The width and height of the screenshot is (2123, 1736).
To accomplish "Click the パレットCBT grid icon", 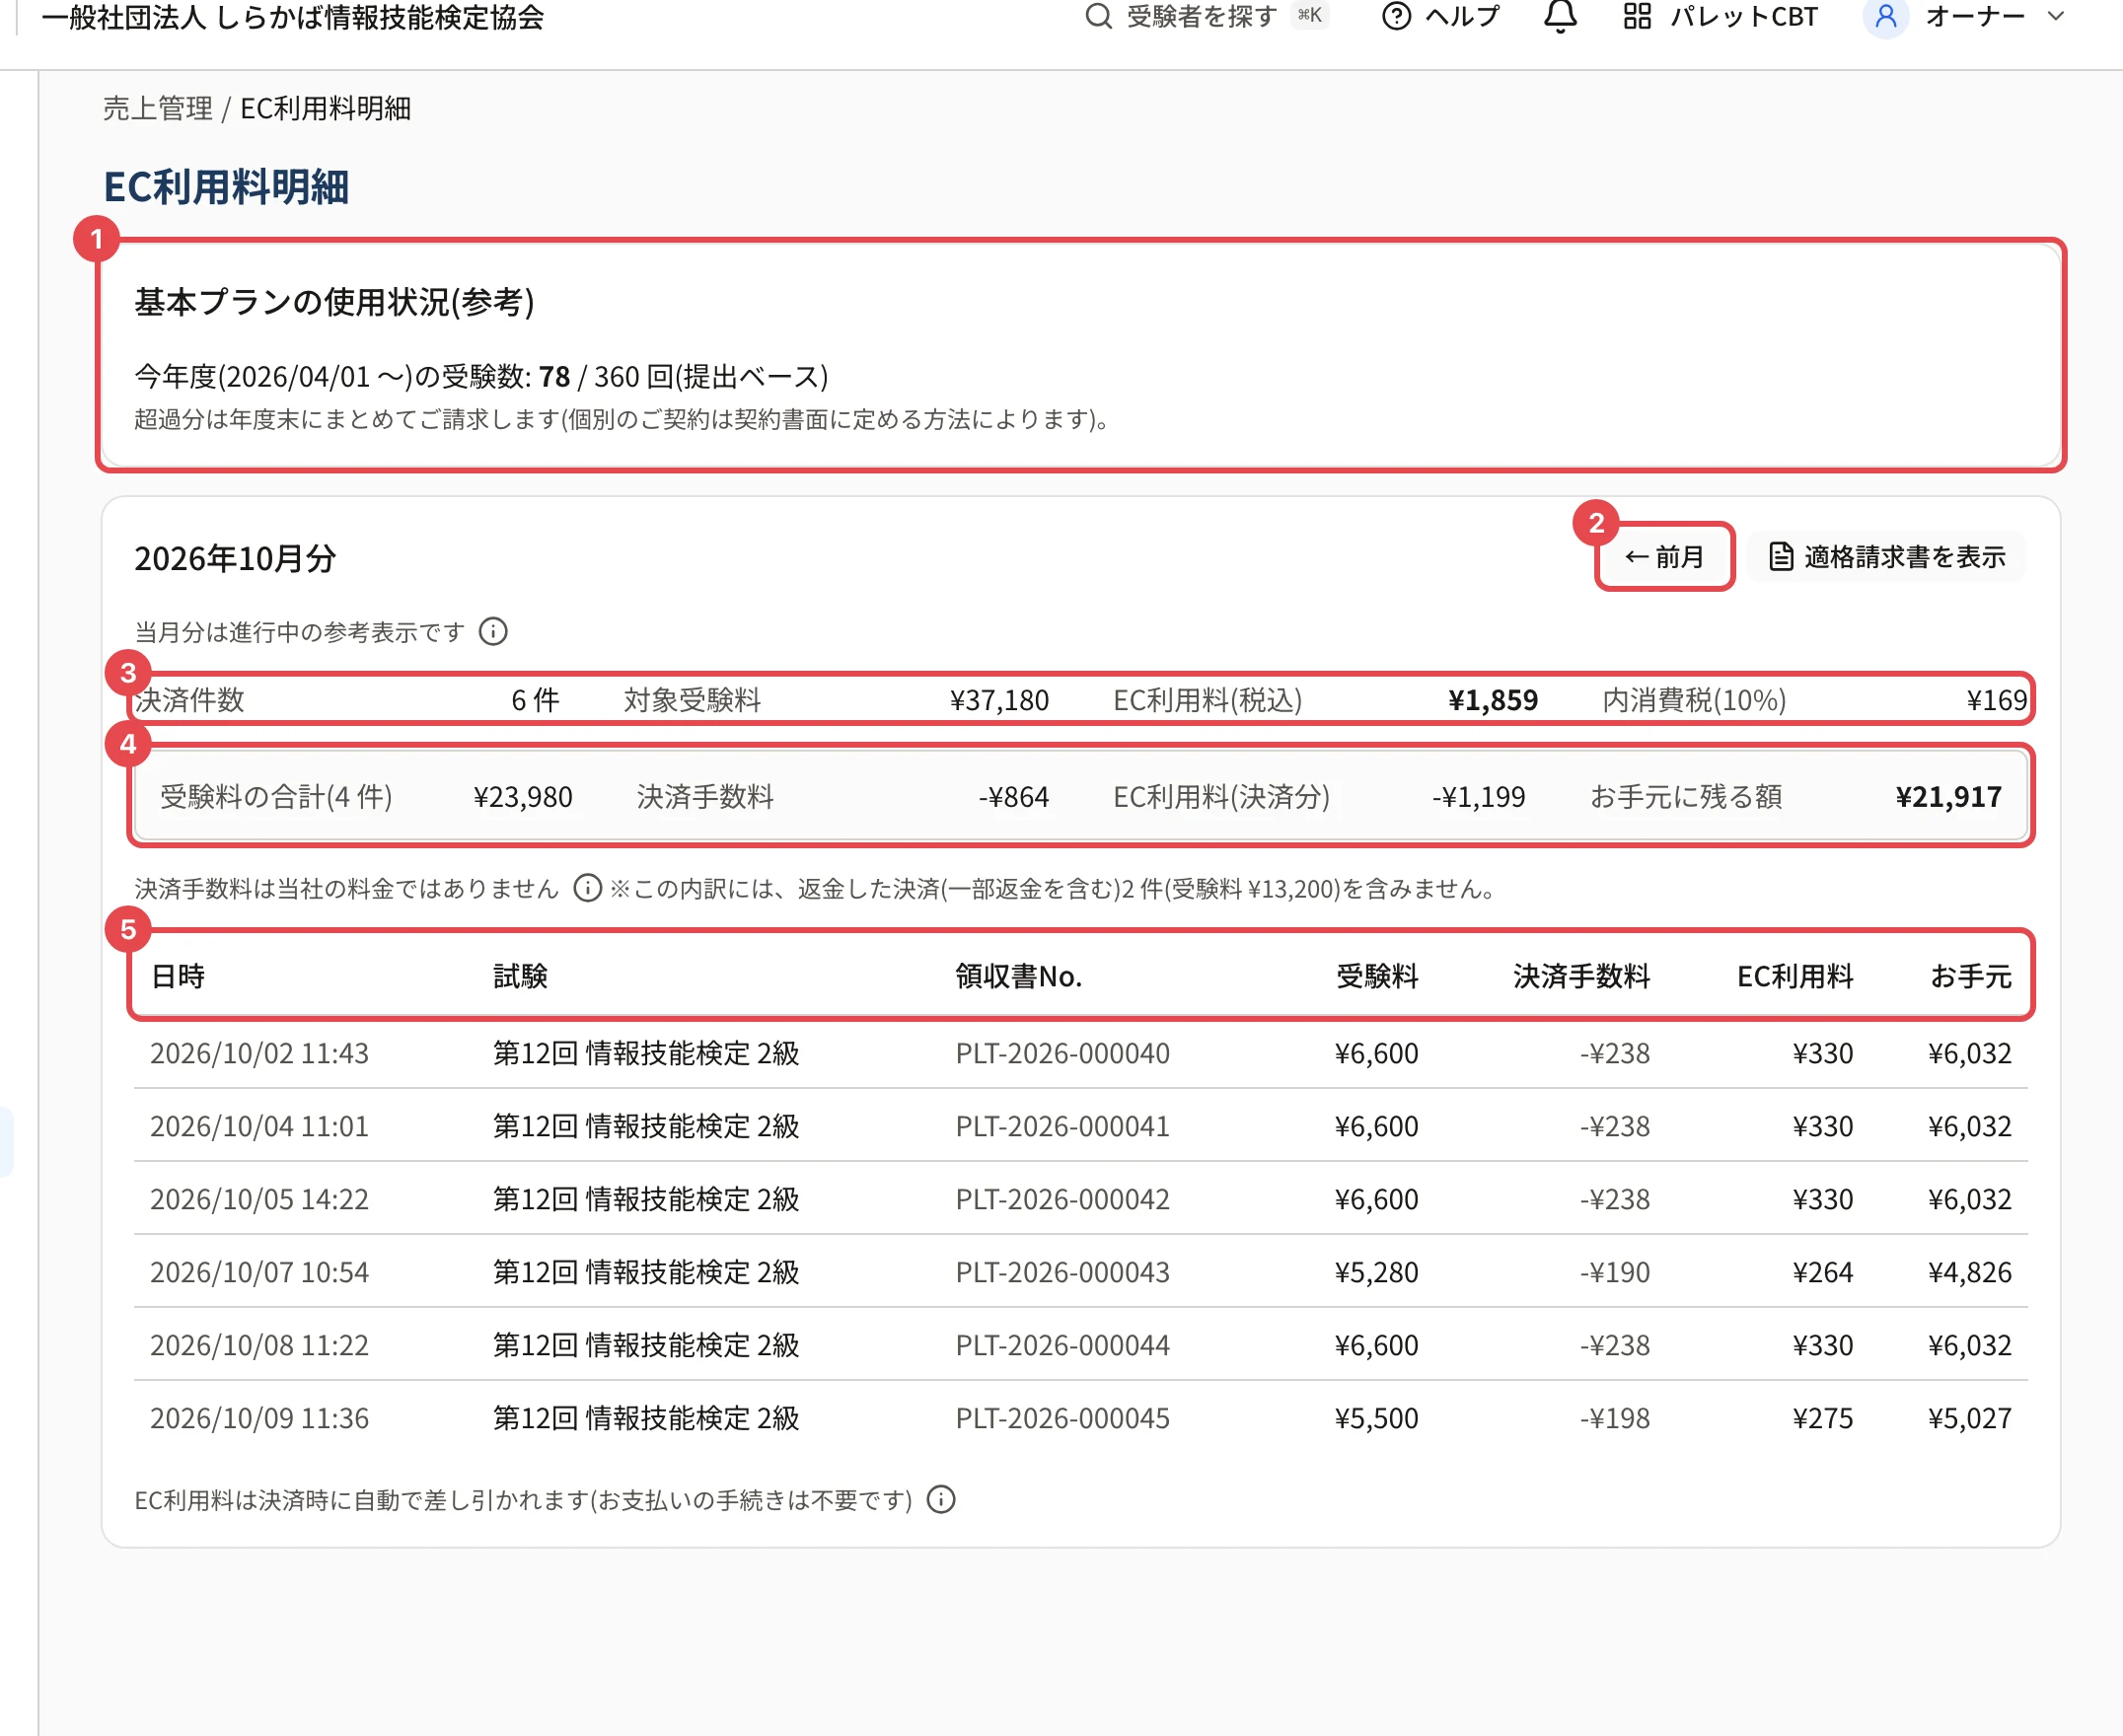I will click(x=1637, y=16).
